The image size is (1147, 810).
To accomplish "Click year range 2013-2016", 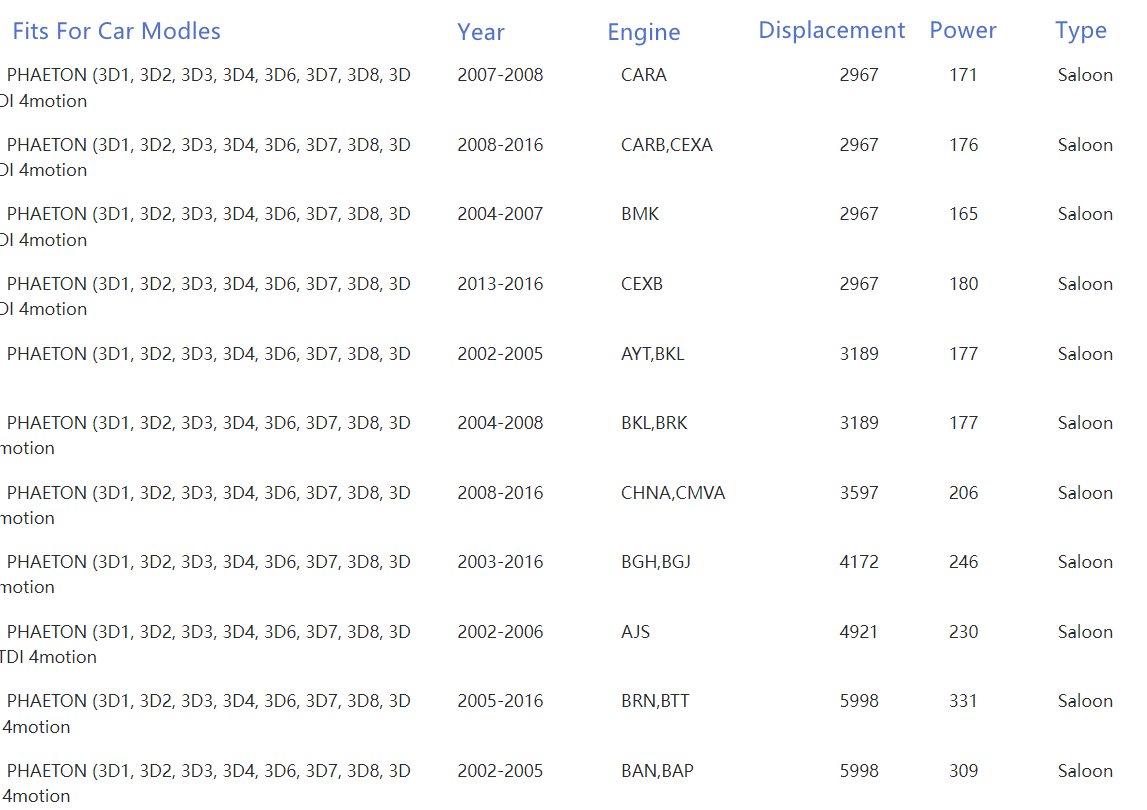I will point(500,284).
